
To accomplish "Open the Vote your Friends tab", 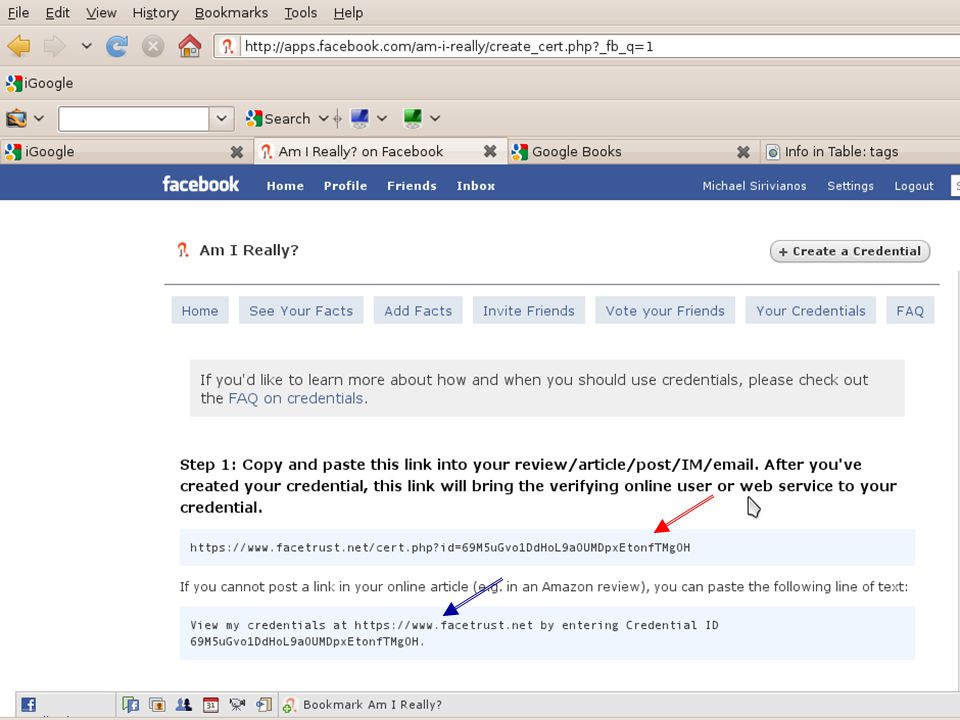I will point(665,311).
